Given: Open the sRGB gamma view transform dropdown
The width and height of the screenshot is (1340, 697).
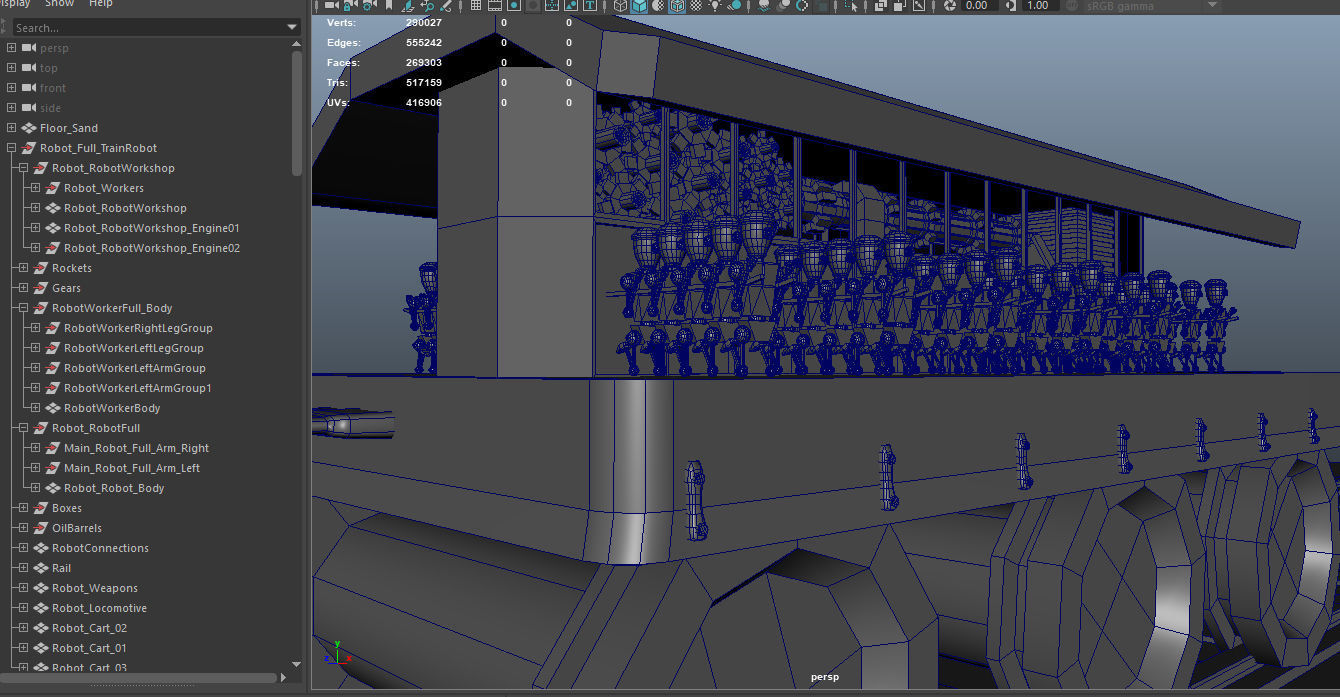Looking at the screenshot, I should [1154, 6].
